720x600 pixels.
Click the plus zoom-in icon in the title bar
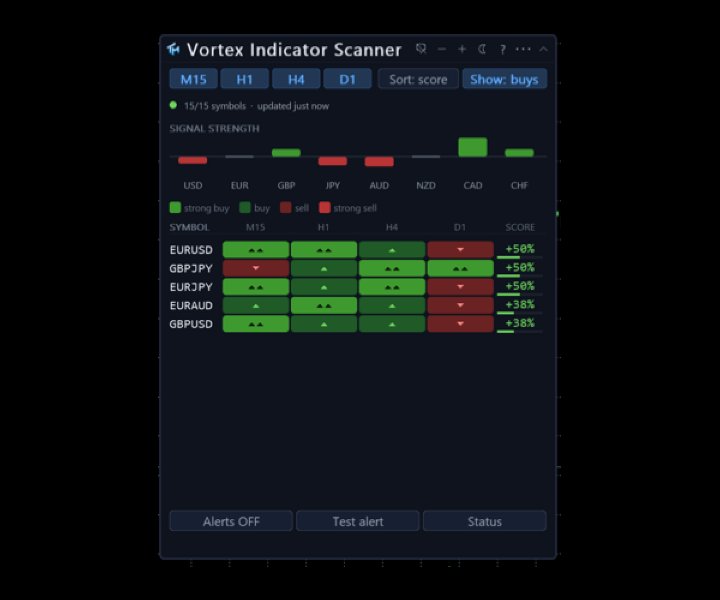(462, 49)
